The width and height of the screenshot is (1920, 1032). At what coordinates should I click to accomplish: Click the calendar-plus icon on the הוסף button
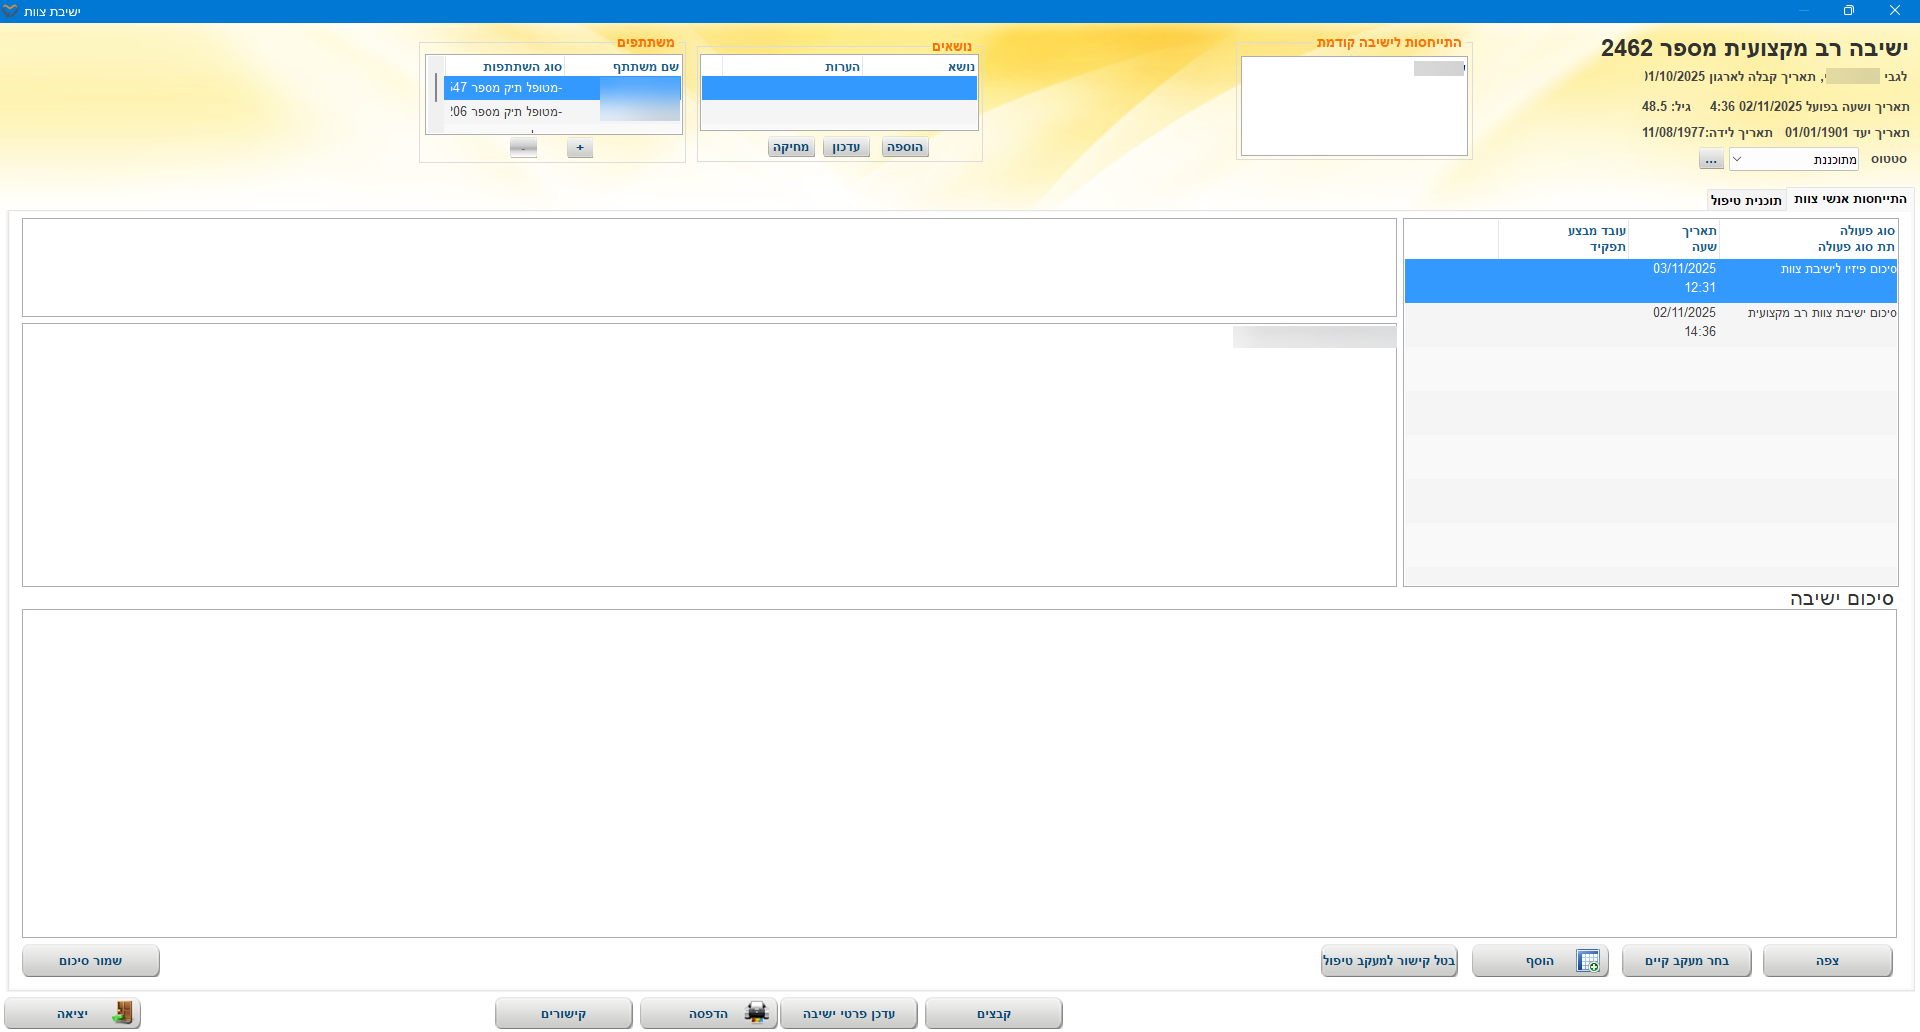point(1587,961)
